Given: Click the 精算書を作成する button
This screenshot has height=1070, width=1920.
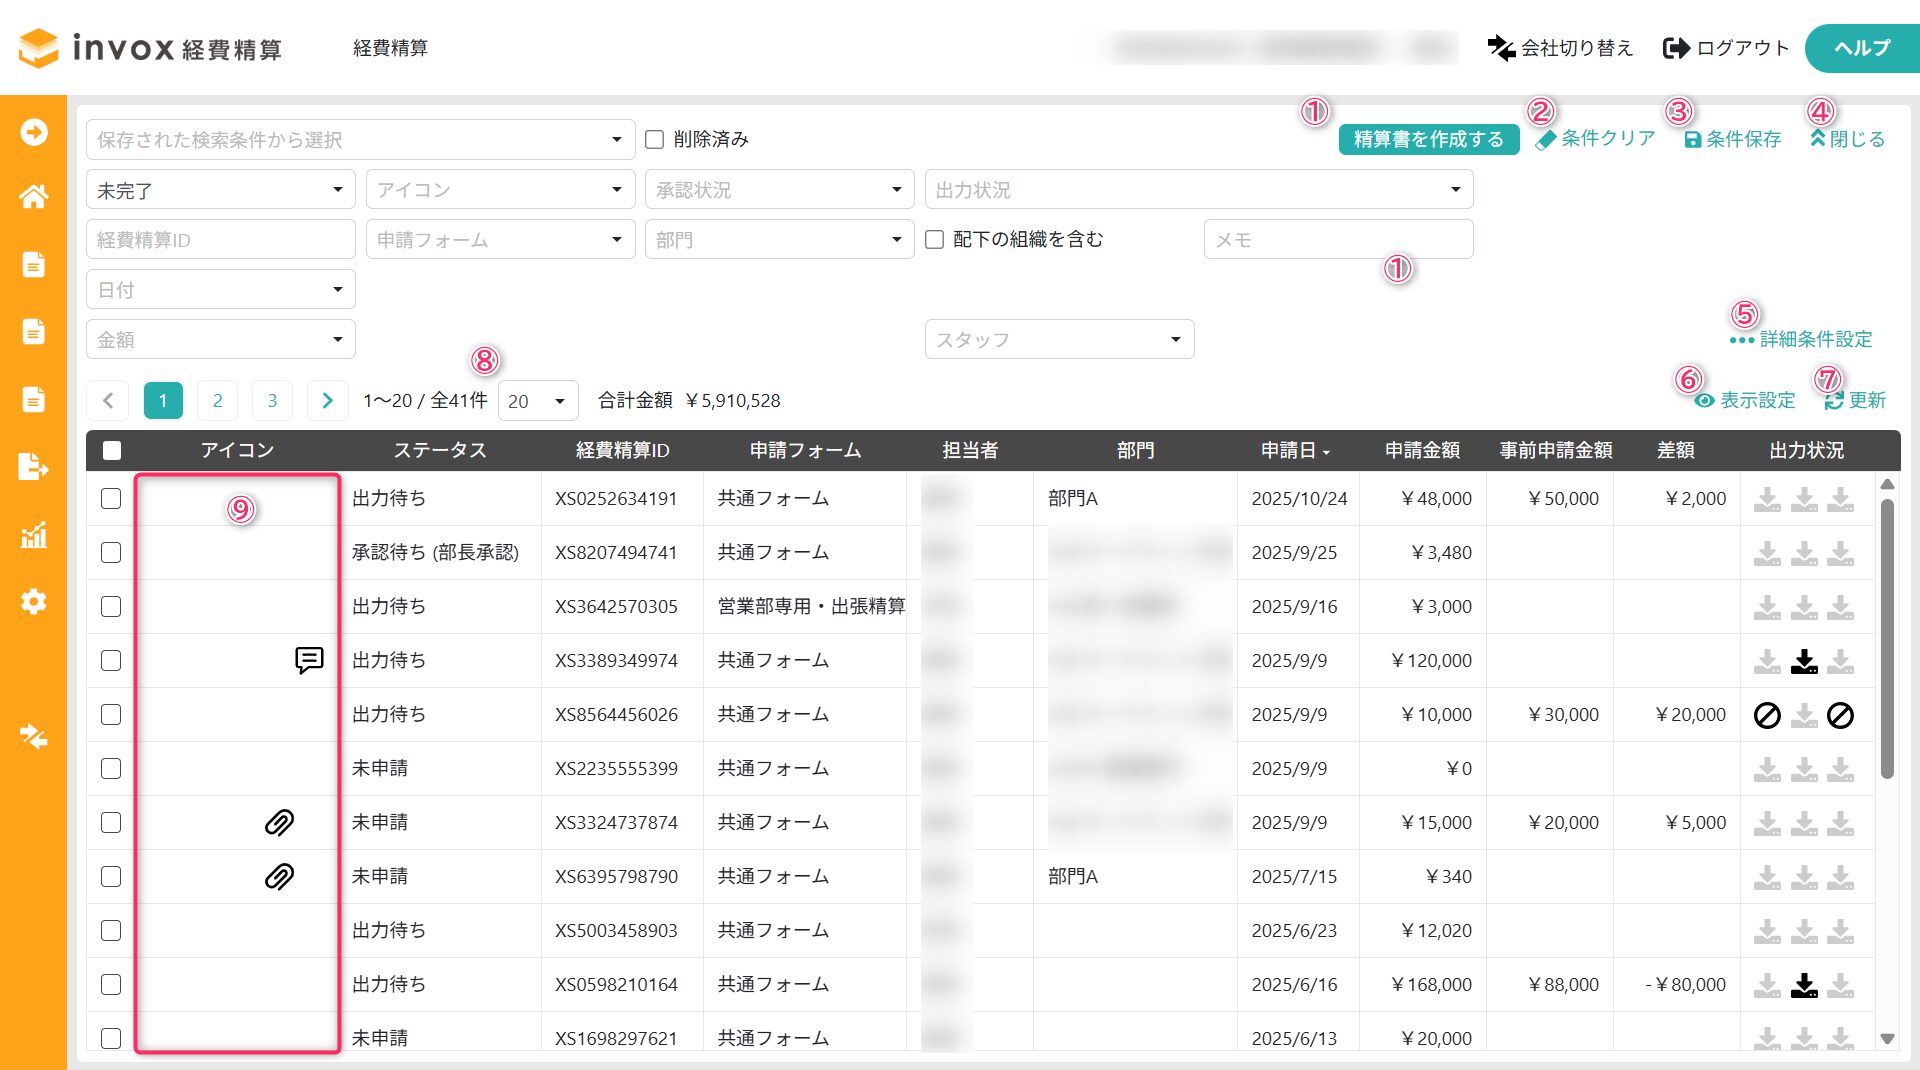Looking at the screenshot, I should tap(1428, 139).
